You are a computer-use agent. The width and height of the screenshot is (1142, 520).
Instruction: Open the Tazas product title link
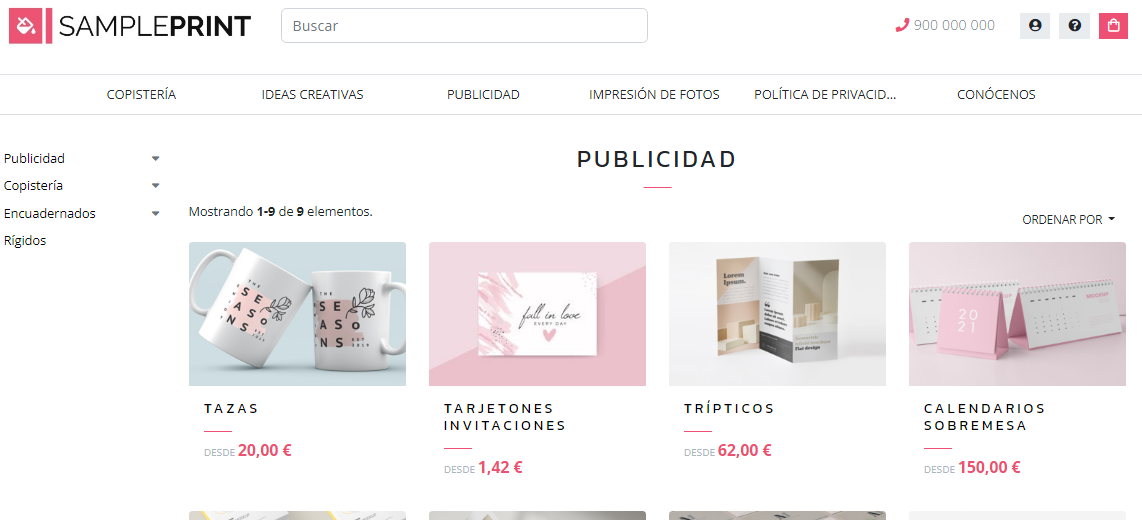pos(232,409)
